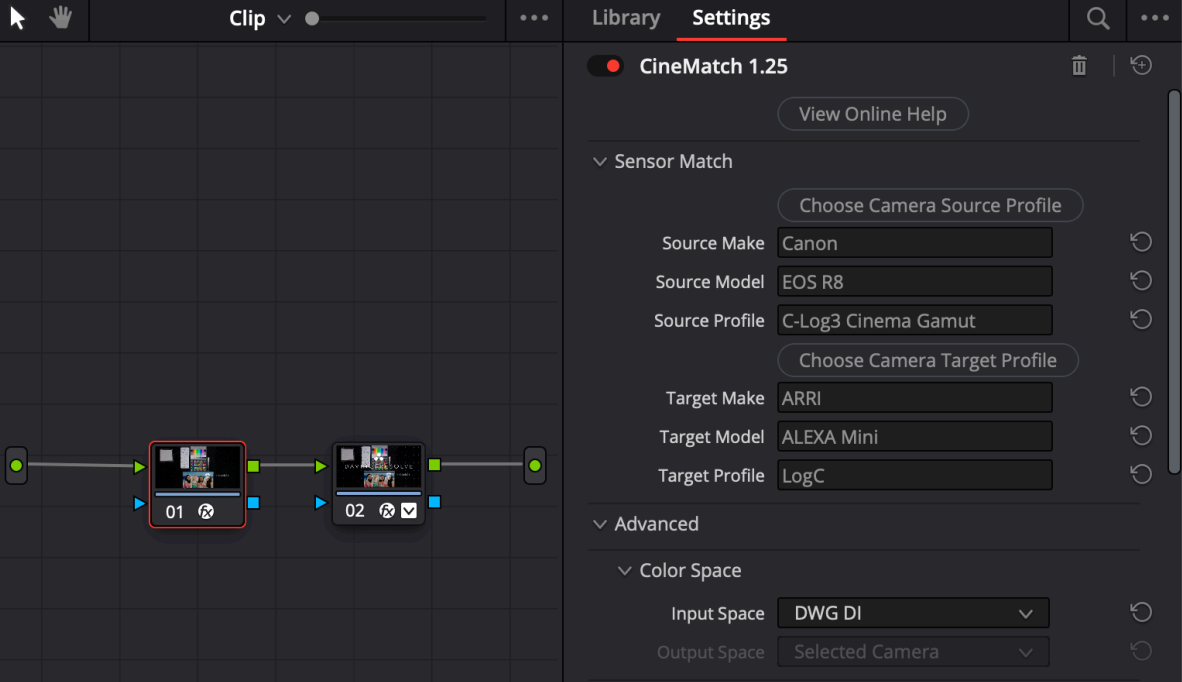Viewport: 1182px width, 682px height.
Task: Select the hand pan tool
Action: [62, 18]
